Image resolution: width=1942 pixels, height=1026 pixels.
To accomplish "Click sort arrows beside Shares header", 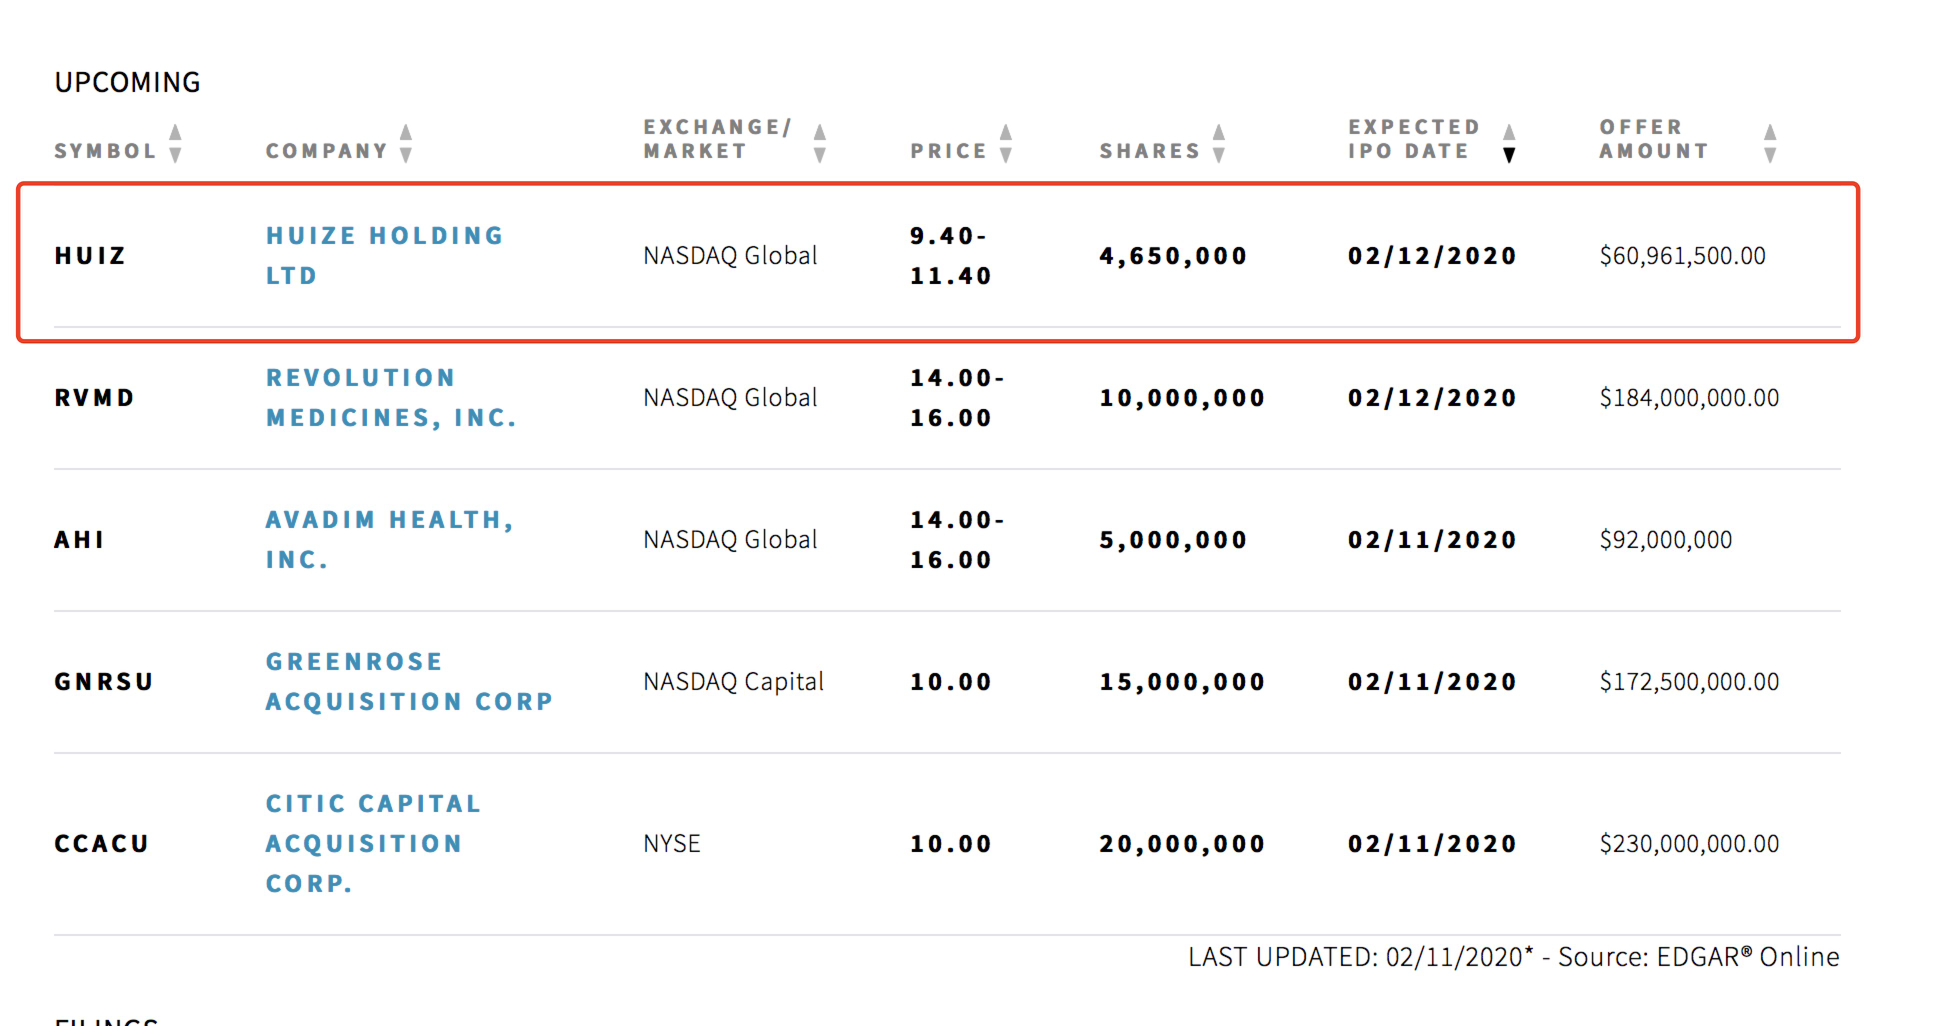I will click(x=1219, y=143).
